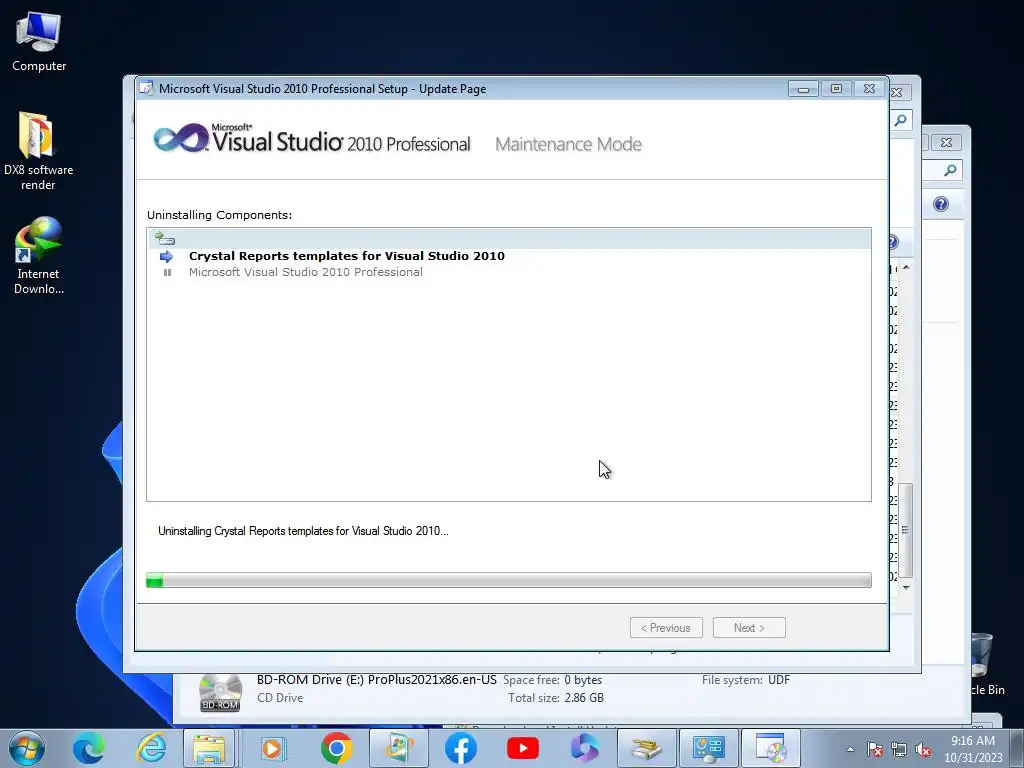
Task: Minimize the Visual Studio Setup window
Action: 803,89
